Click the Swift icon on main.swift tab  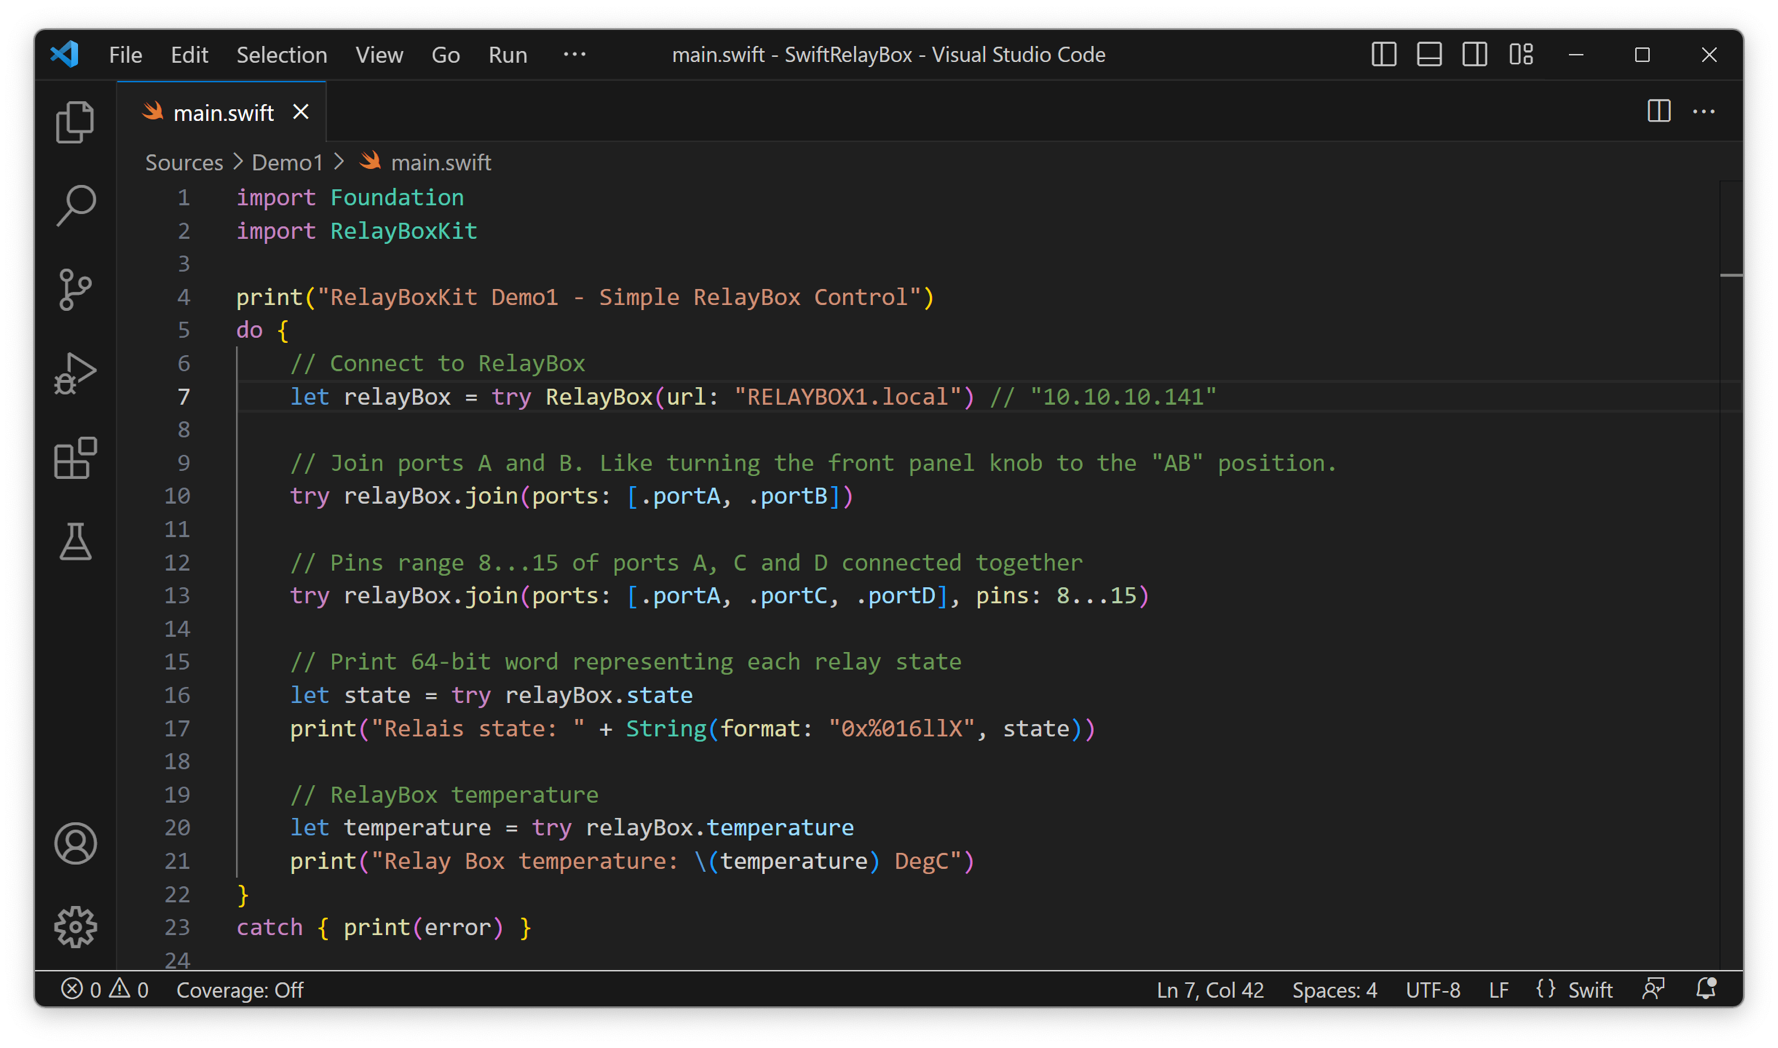153,112
